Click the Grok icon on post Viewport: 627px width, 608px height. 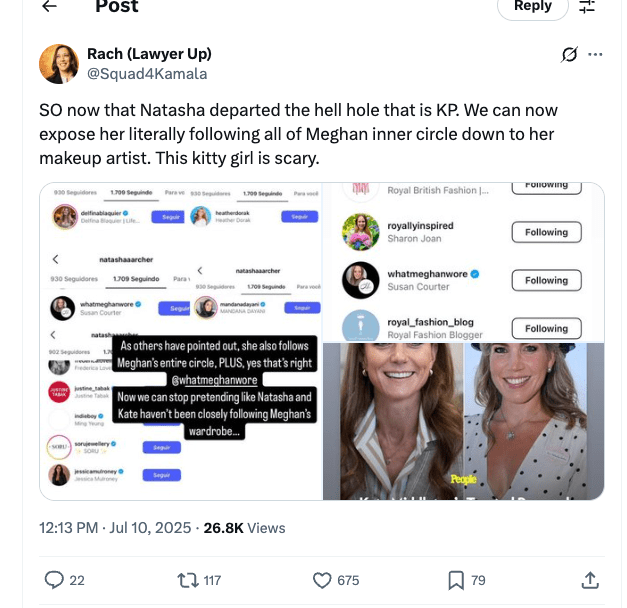click(569, 54)
